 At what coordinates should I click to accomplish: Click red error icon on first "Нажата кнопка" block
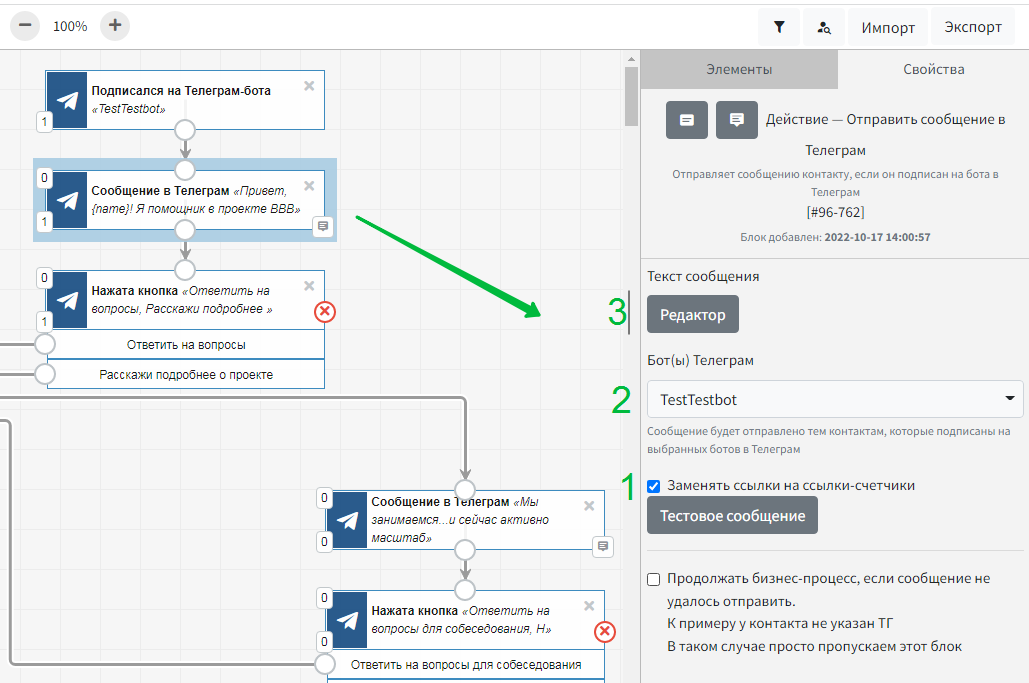pos(325,312)
